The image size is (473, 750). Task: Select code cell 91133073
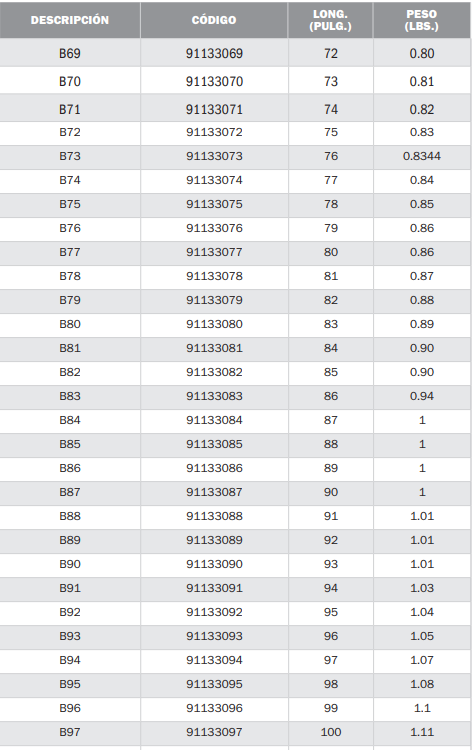[214, 156]
